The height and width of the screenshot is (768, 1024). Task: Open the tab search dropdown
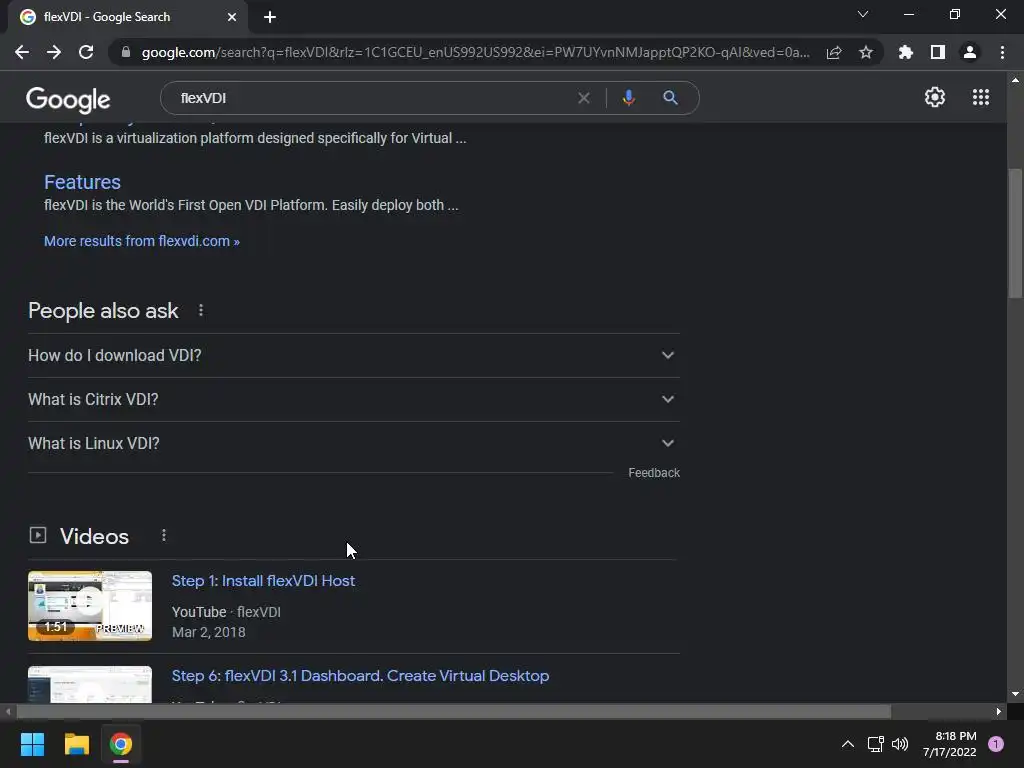pyautogui.click(x=863, y=14)
